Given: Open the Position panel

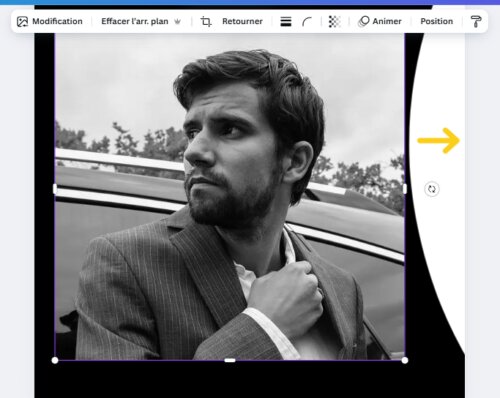Looking at the screenshot, I should (437, 21).
